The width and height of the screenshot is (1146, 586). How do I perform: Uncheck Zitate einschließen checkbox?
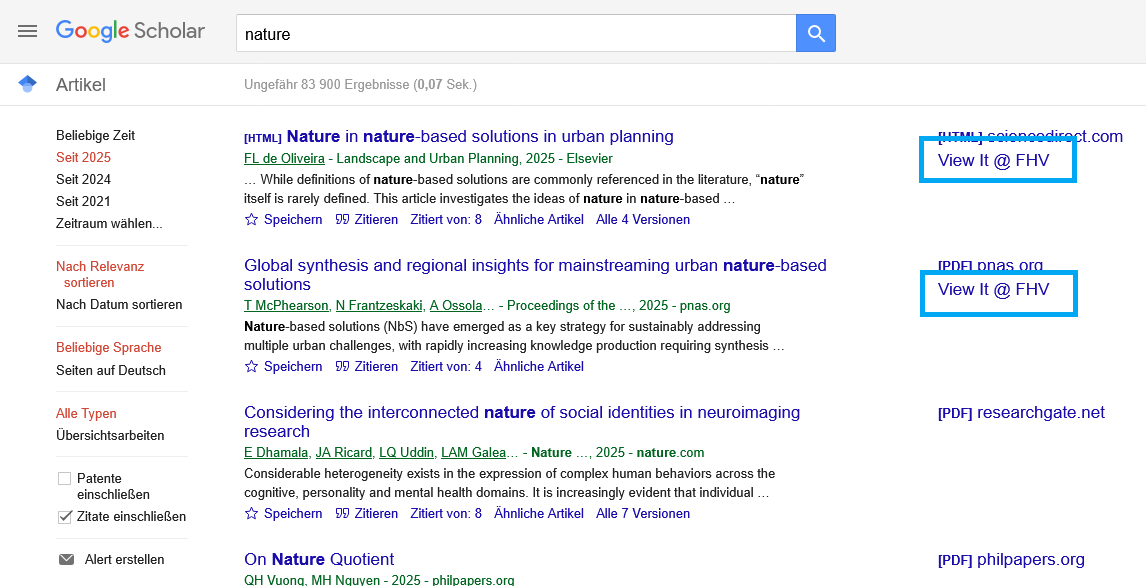[x=65, y=517]
